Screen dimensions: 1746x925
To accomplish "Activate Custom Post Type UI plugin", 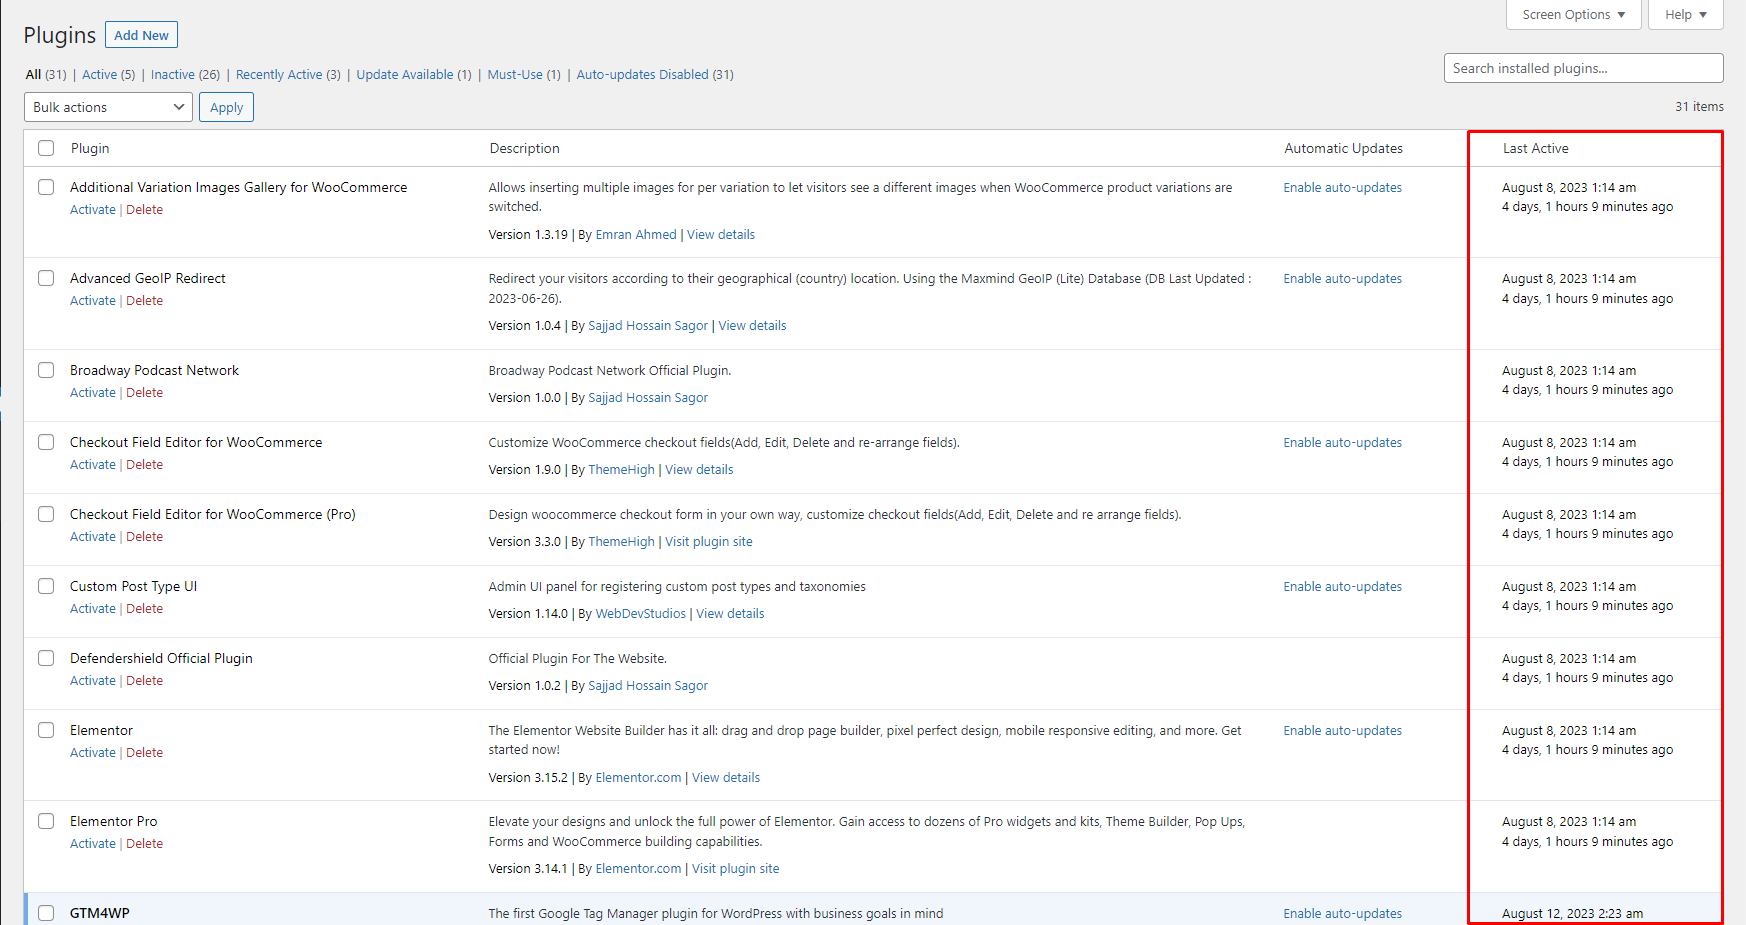I will pos(93,609).
